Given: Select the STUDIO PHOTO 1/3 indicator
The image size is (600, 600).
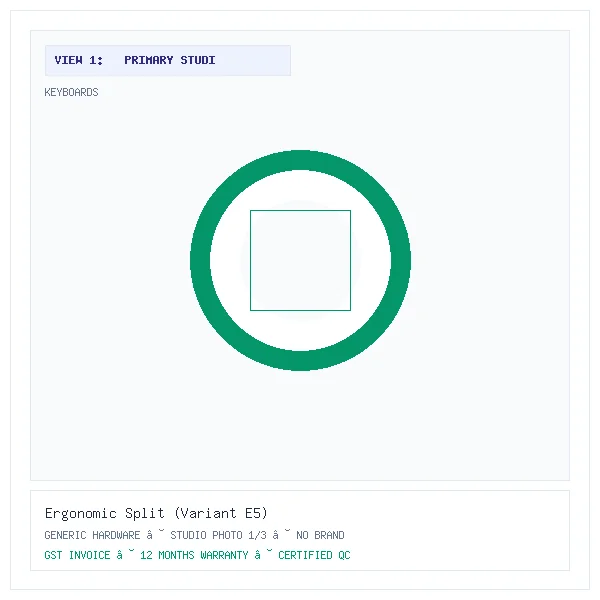Looking at the screenshot, I should click(x=218, y=535).
